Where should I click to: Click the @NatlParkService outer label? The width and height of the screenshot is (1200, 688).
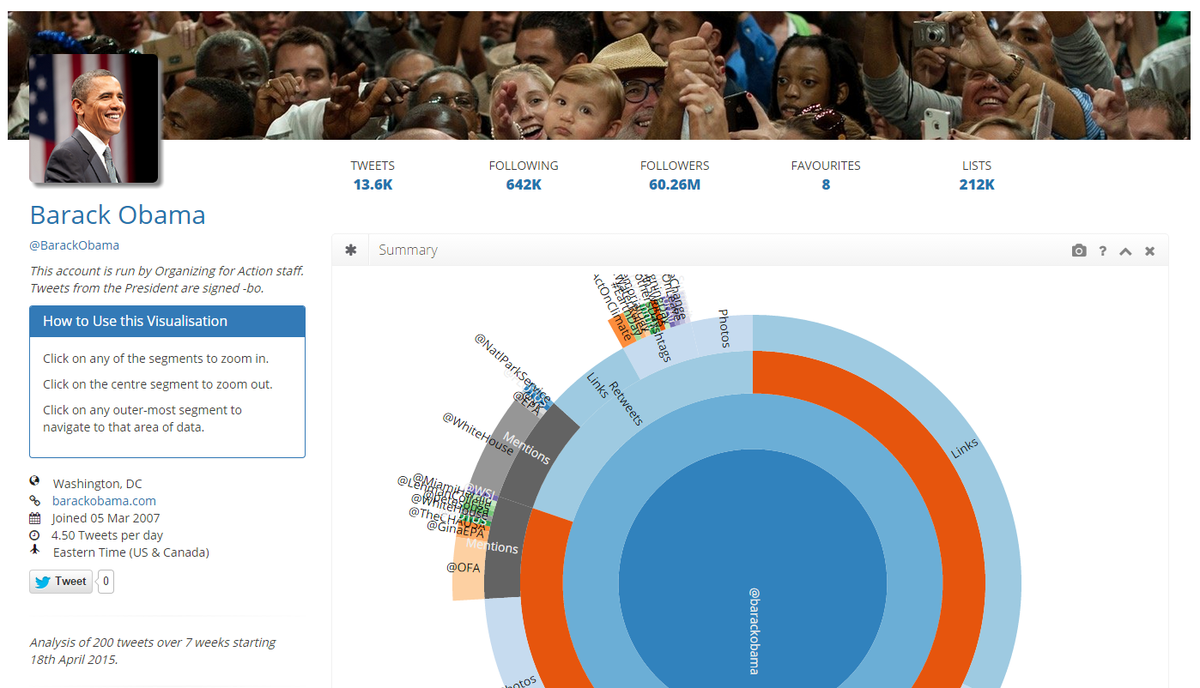tap(512, 367)
